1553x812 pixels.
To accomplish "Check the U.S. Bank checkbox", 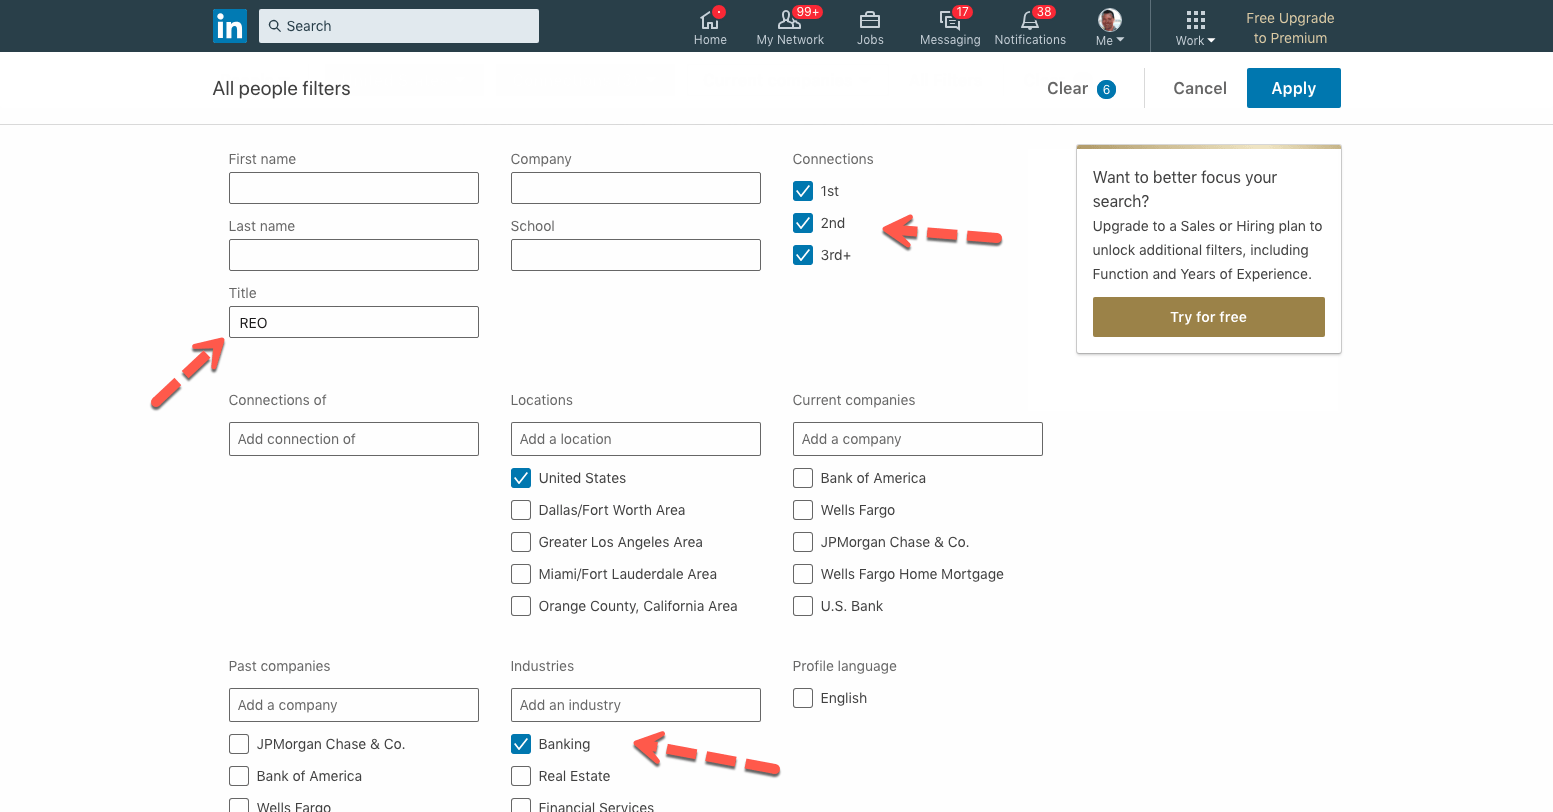I will [x=802, y=606].
